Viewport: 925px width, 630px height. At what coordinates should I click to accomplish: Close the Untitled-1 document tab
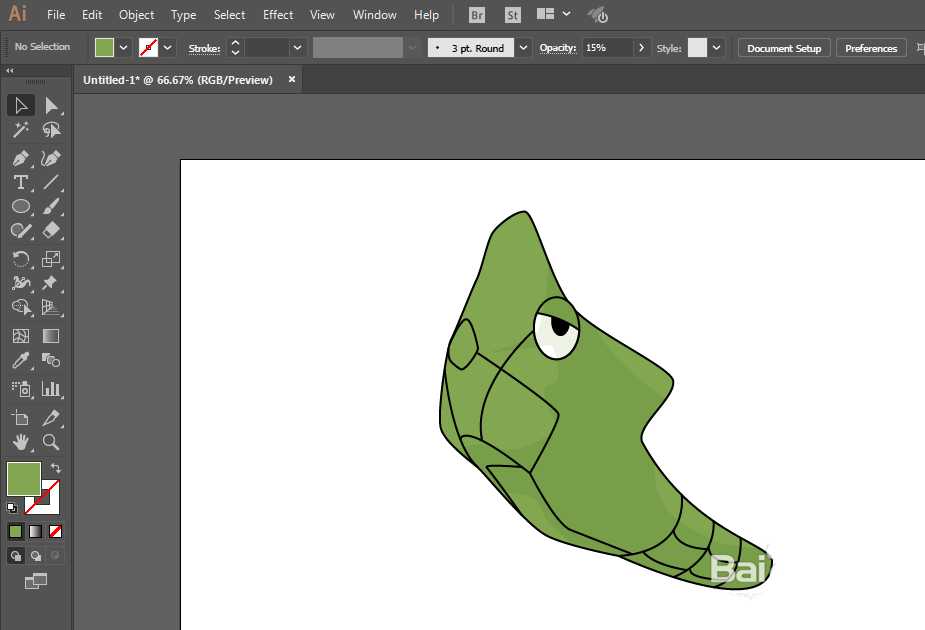pyautogui.click(x=292, y=80)
